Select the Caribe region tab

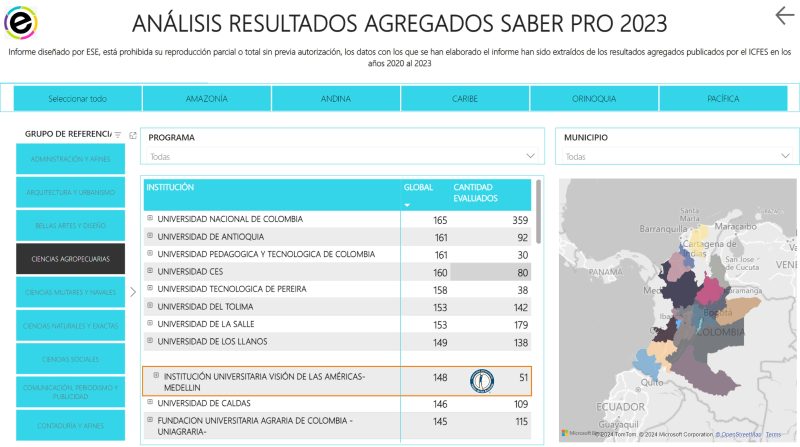click(x=465, y=99)
